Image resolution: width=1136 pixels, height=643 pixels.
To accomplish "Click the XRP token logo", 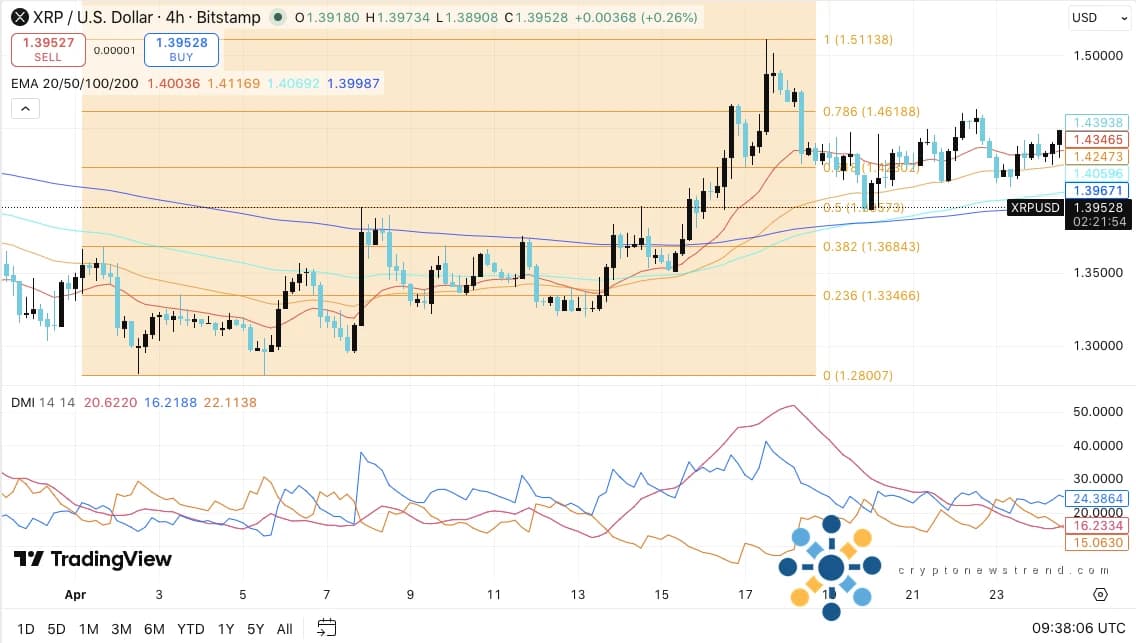I will [19, 17].
